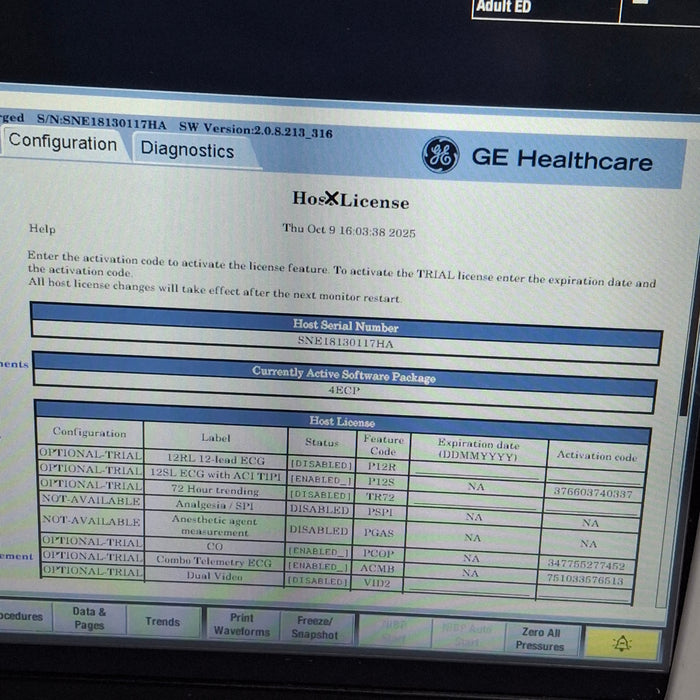Image resolution: width=700 pixels, height=700 pixels.
Task: Toggle ENABLED status for Combo Telemetry ECG
Action: [x=317, y=566]
